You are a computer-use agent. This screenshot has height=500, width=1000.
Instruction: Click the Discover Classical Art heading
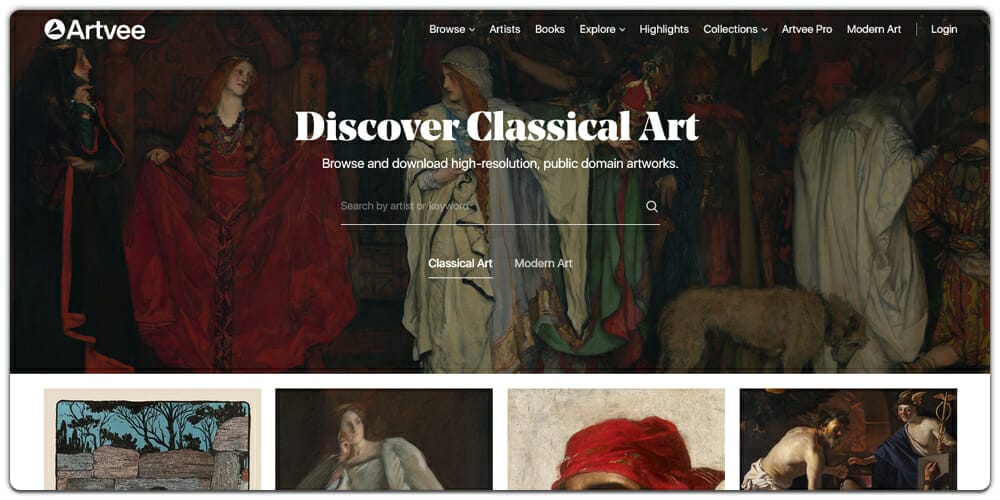[x=497, y=126]
